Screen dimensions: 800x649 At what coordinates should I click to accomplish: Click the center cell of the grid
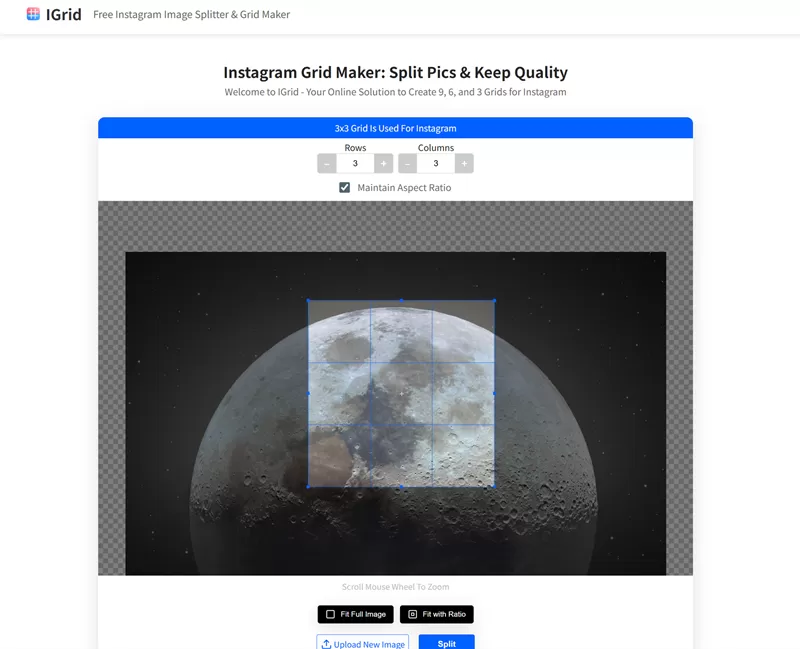click(x=402, y=393)
